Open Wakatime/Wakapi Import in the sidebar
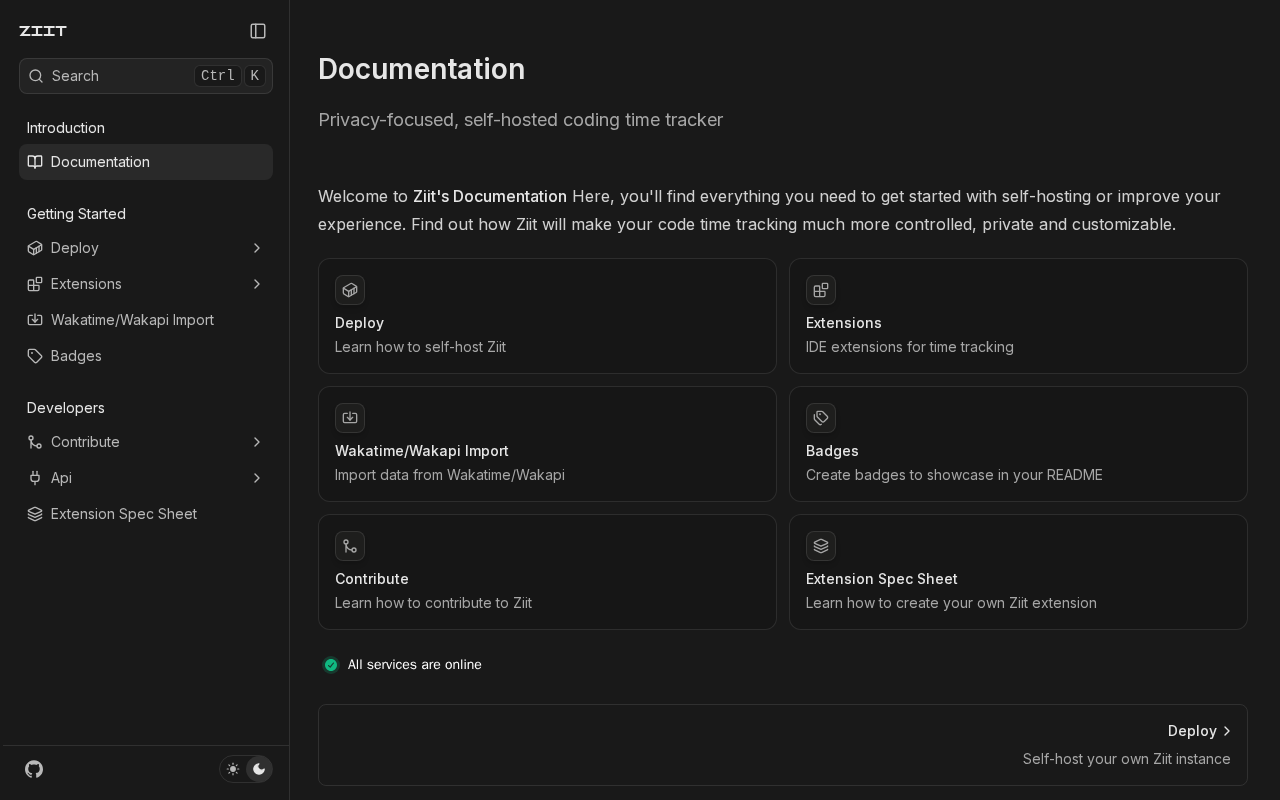This screenshot has width=1280, height=800. 146,320
